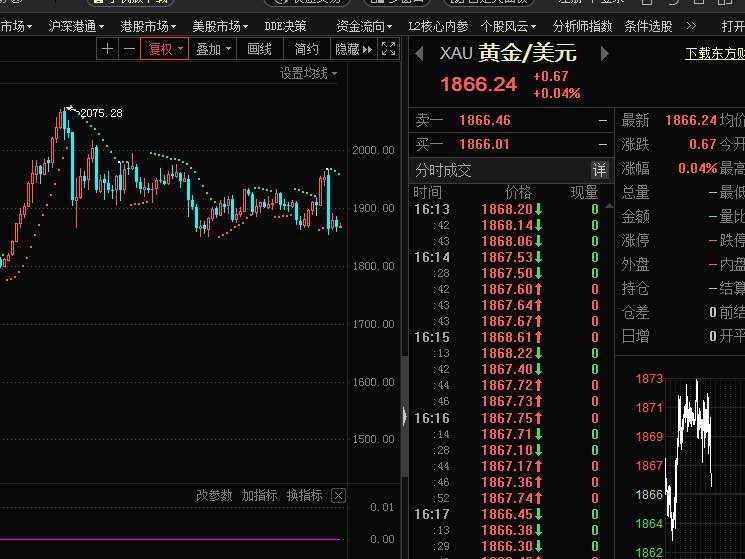This screenshot has width=745, height=559.
Task: Select trade row 16:17 at 1866.45
Action: tap(507, 514)
